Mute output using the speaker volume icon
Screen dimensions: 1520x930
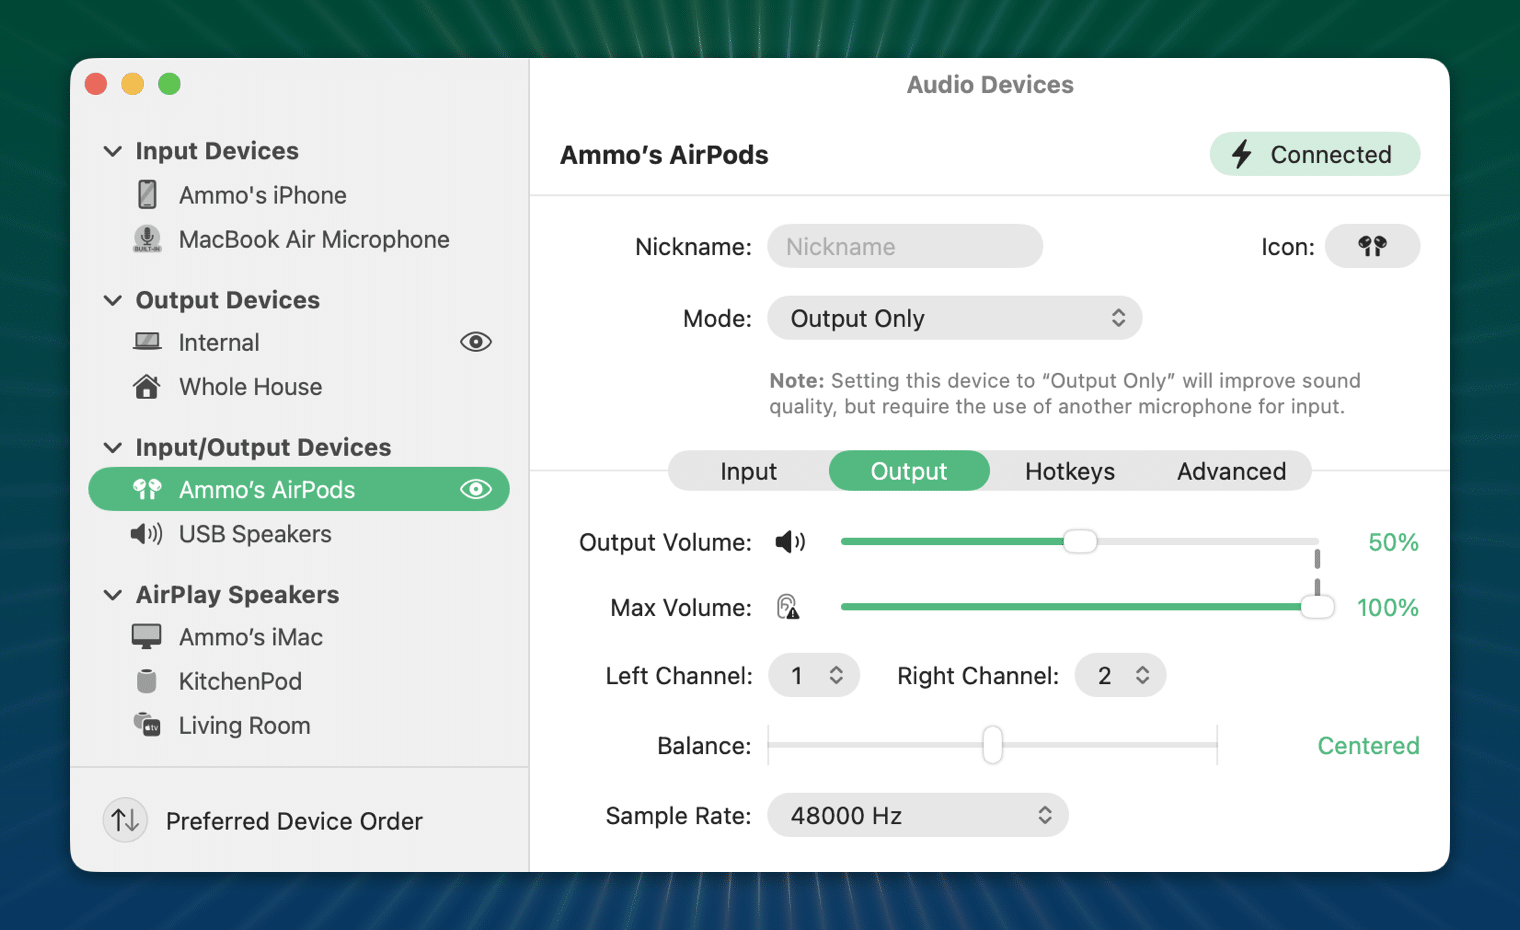tap(789, 542)
